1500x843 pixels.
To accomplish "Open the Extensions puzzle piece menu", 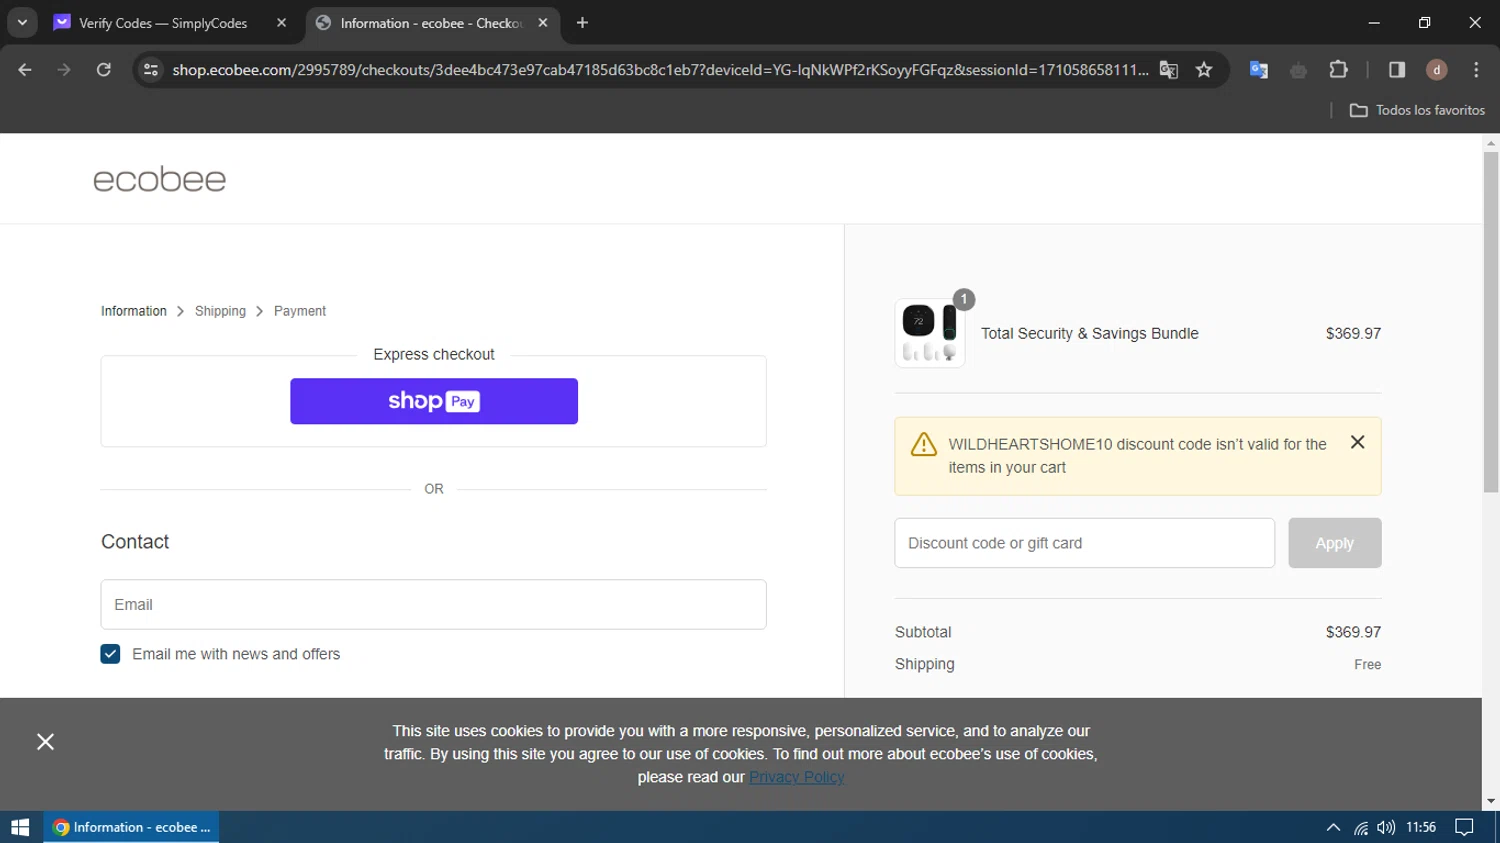I will coord(1338,70).
